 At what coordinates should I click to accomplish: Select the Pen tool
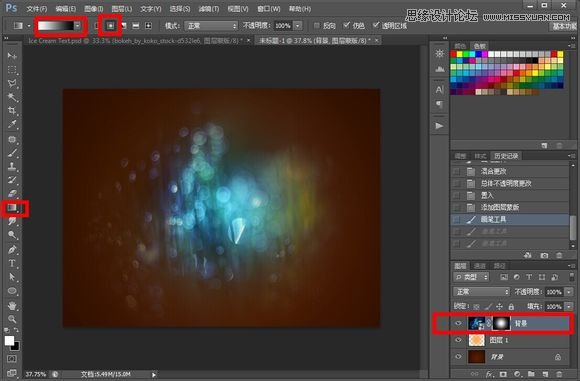coord(12,250)
